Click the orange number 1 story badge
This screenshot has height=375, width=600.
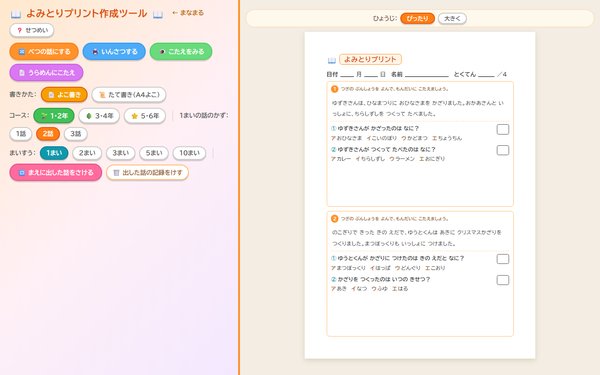click(x=334, y=89)
